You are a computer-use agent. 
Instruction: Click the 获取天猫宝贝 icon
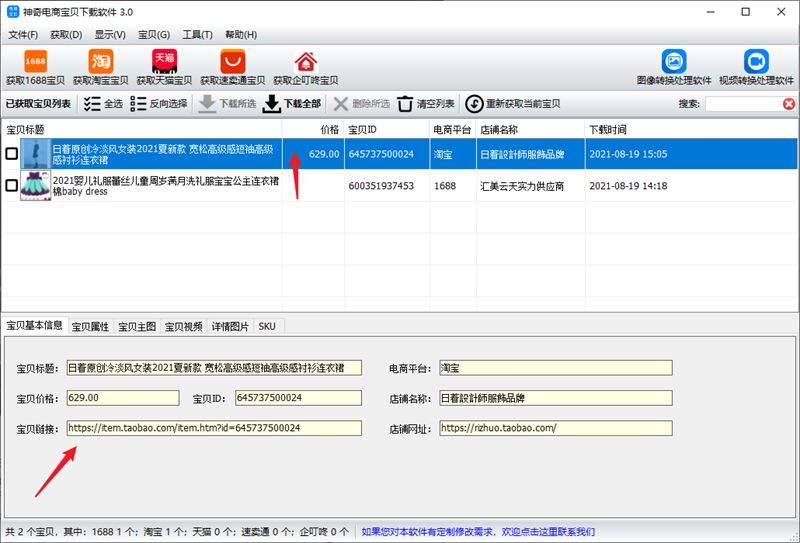(164, 61)
